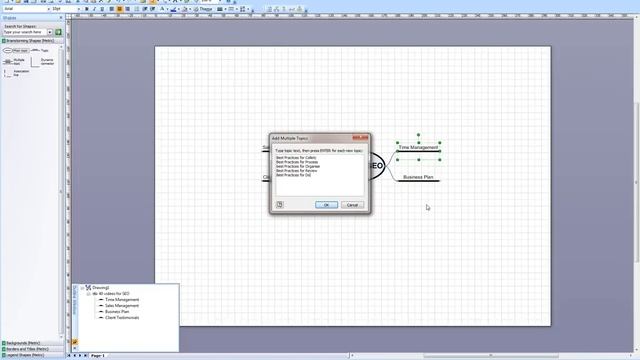This screenshot has width=640, height=360.
Task: Click the font color icon
Action: (162, 9)
